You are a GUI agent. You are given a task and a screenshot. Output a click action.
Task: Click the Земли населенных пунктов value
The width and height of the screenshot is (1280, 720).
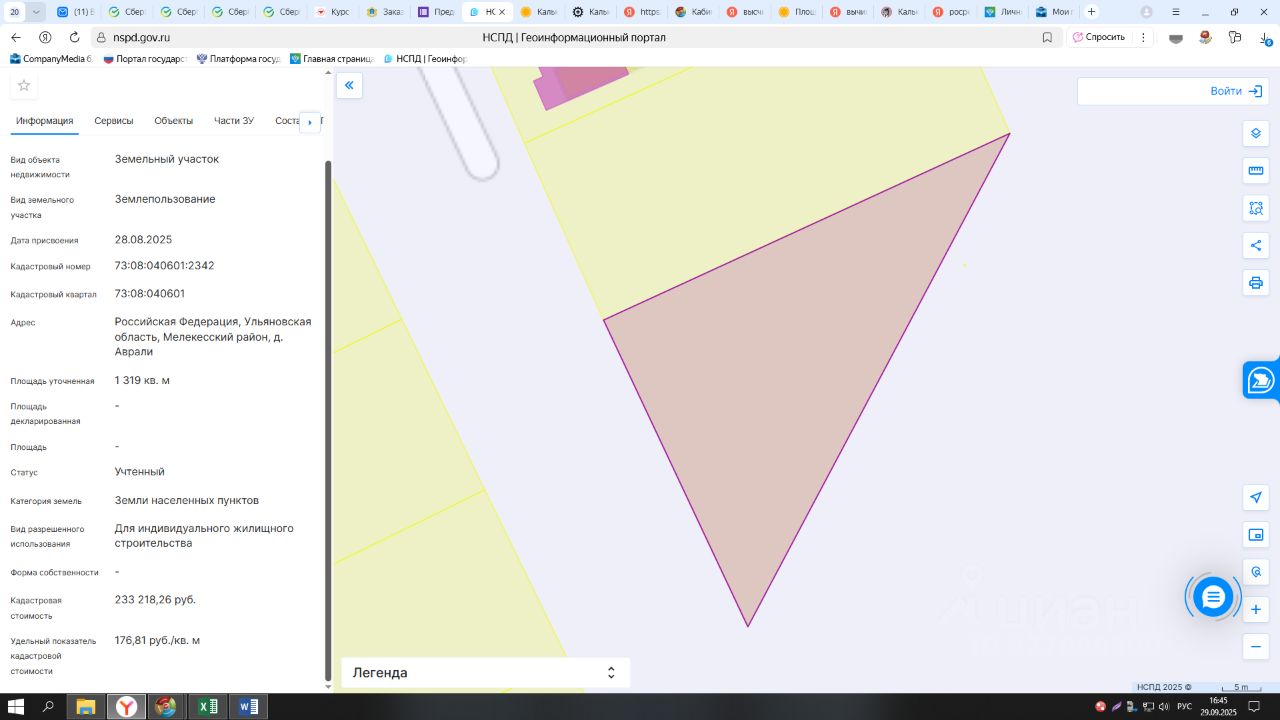click(187, 501)
